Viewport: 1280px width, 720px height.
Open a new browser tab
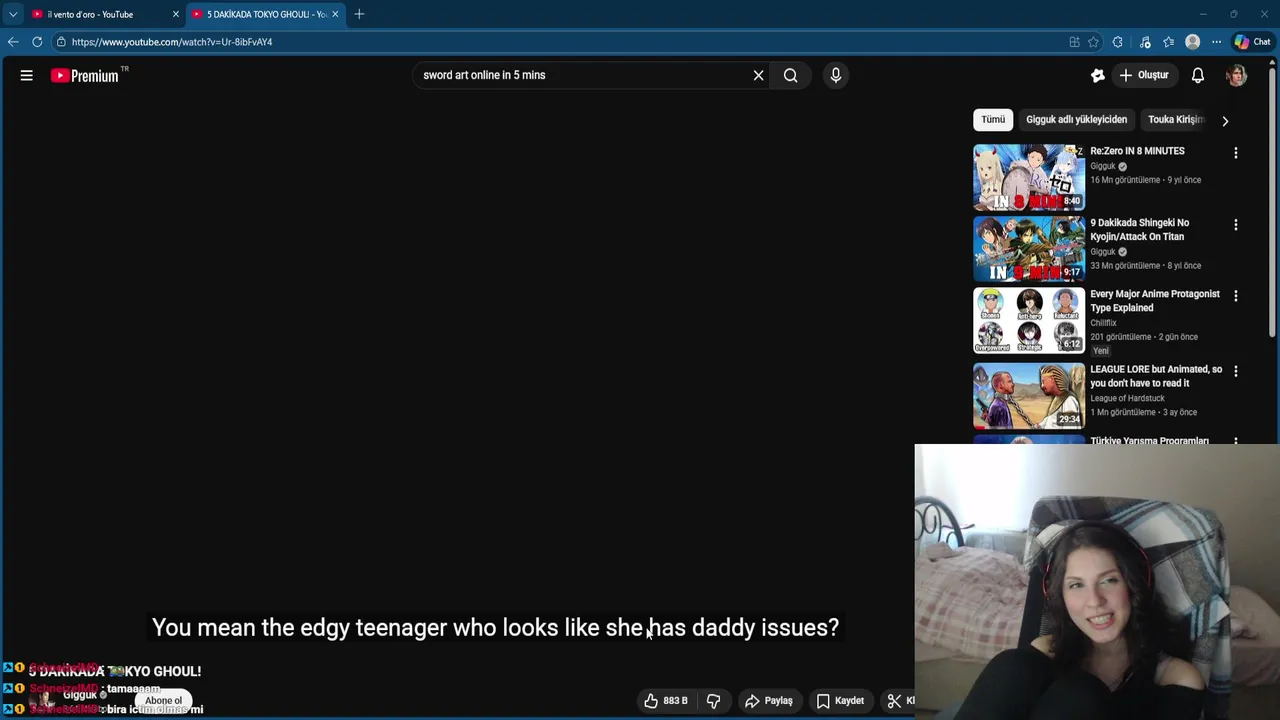(359, 14)
